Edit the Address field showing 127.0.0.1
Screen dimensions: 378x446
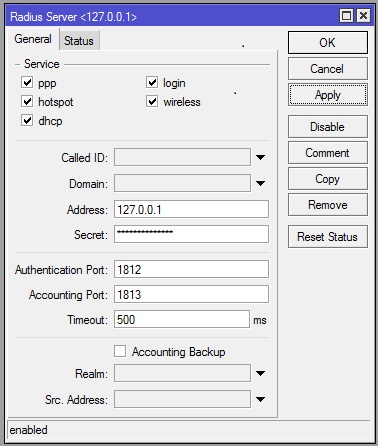(191, 209)
